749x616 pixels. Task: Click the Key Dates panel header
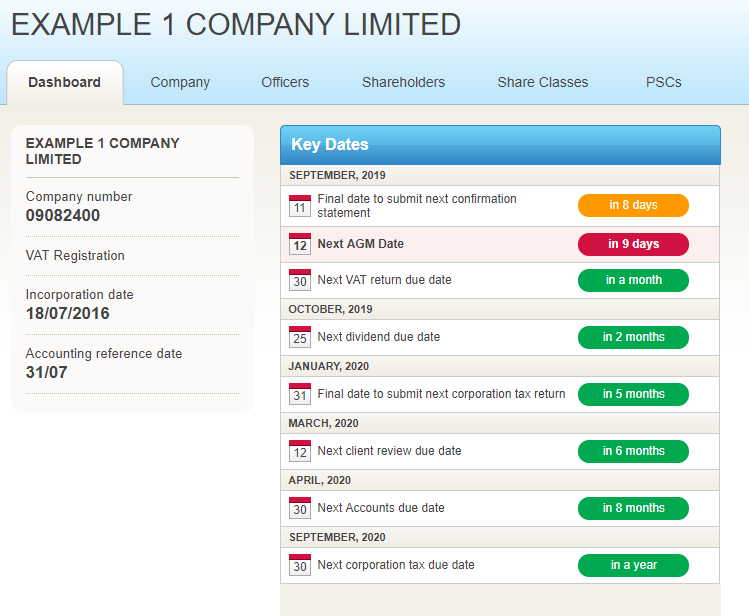[x=500, y=145]
